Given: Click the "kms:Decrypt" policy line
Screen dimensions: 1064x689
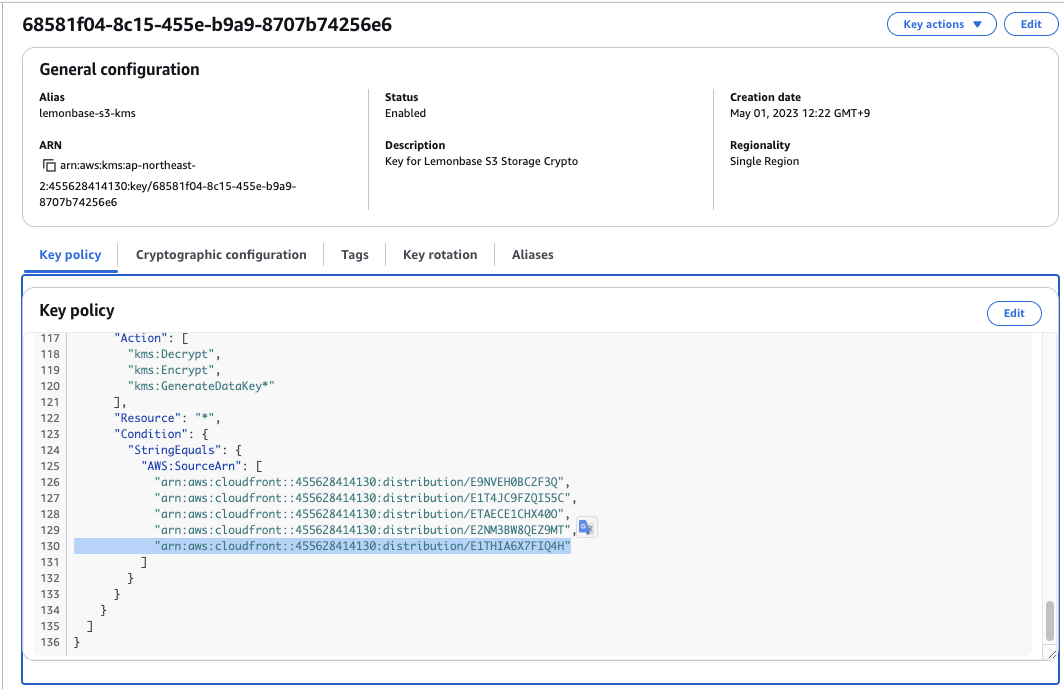Looking at the screenshot, I should (174, 354).
